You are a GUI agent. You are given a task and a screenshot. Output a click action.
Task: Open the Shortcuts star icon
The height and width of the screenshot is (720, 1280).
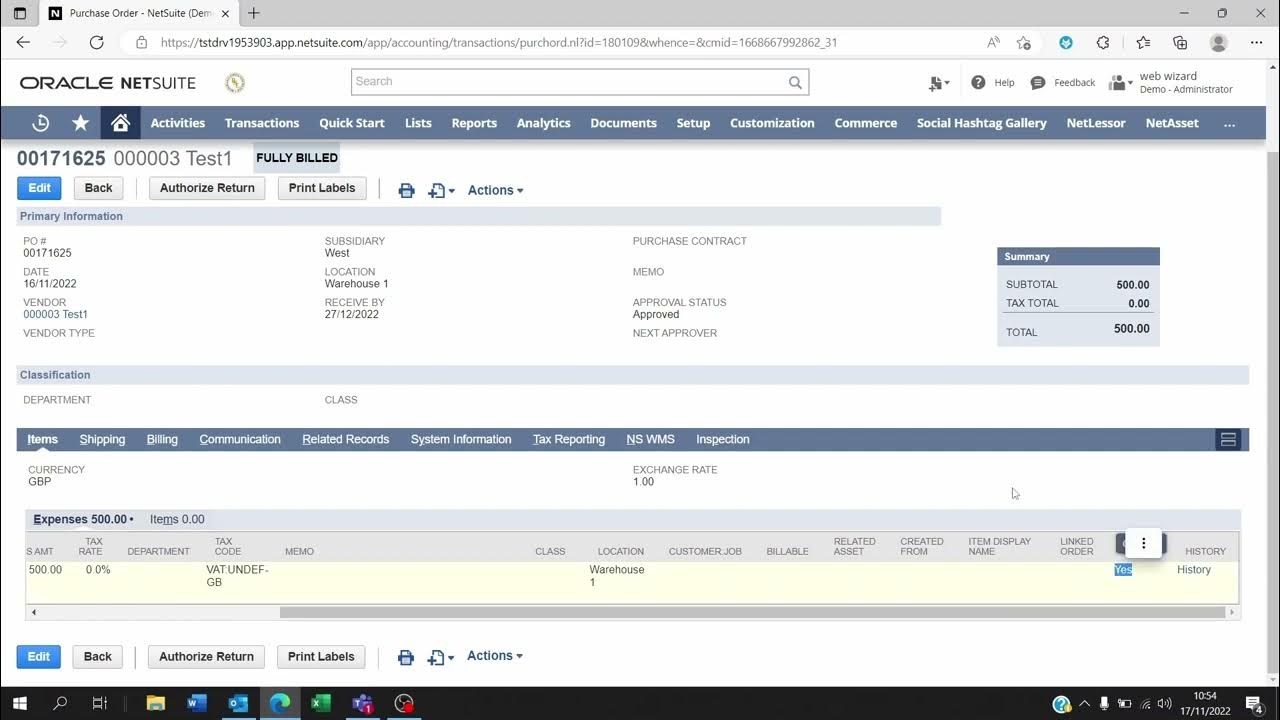point(81,123)
